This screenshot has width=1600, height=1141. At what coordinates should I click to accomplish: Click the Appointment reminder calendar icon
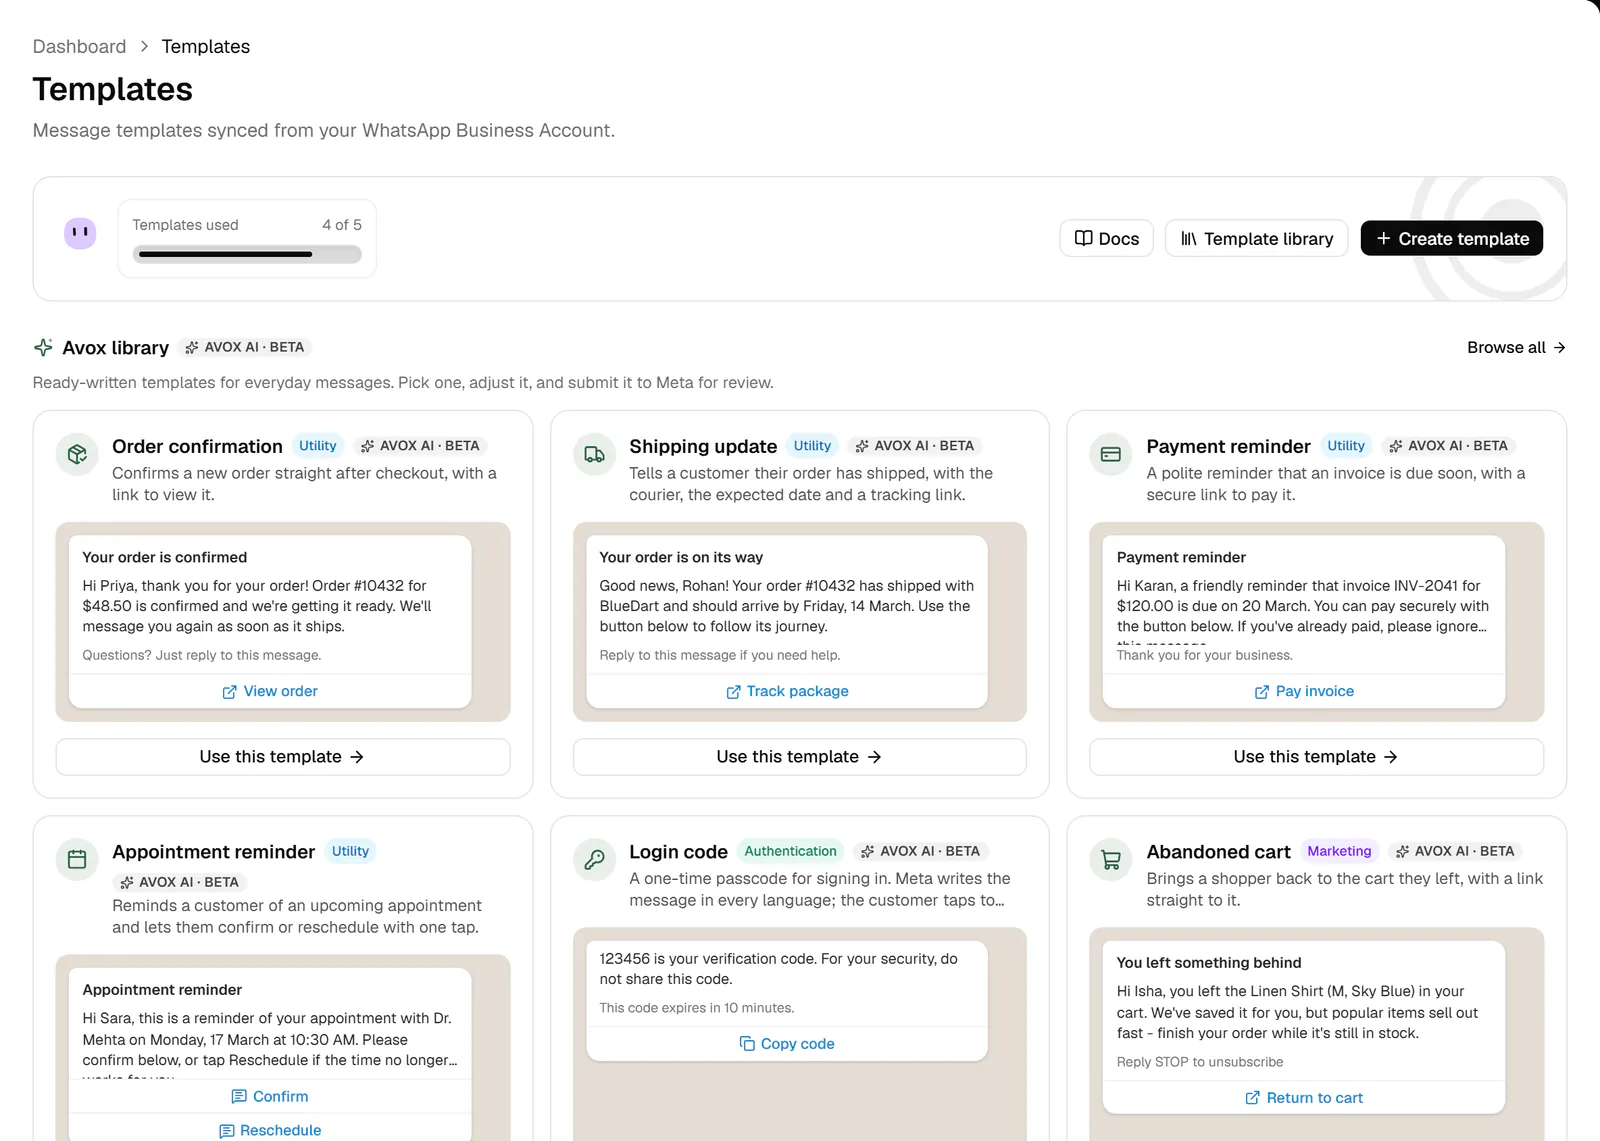[77, 859]
